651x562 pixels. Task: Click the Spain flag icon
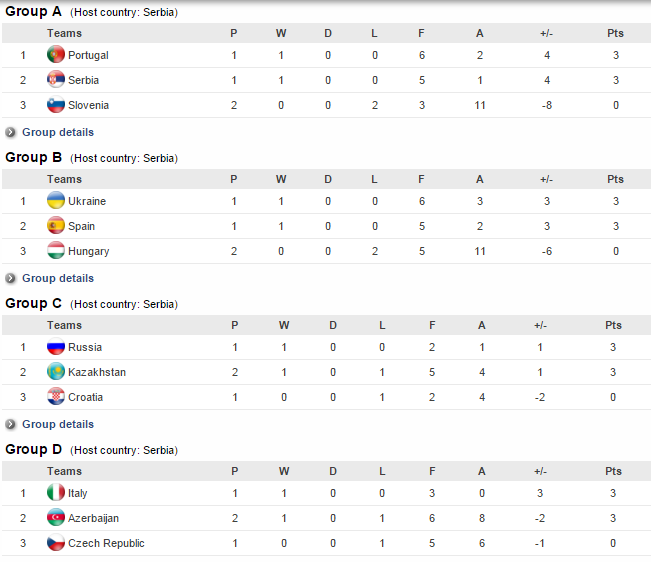[56, 226]
